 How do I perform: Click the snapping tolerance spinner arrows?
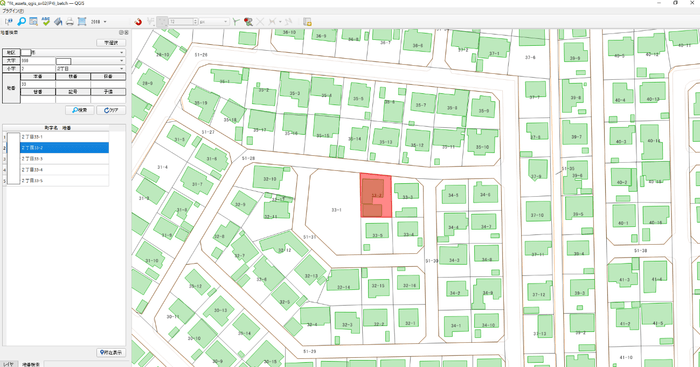point(195,21)
